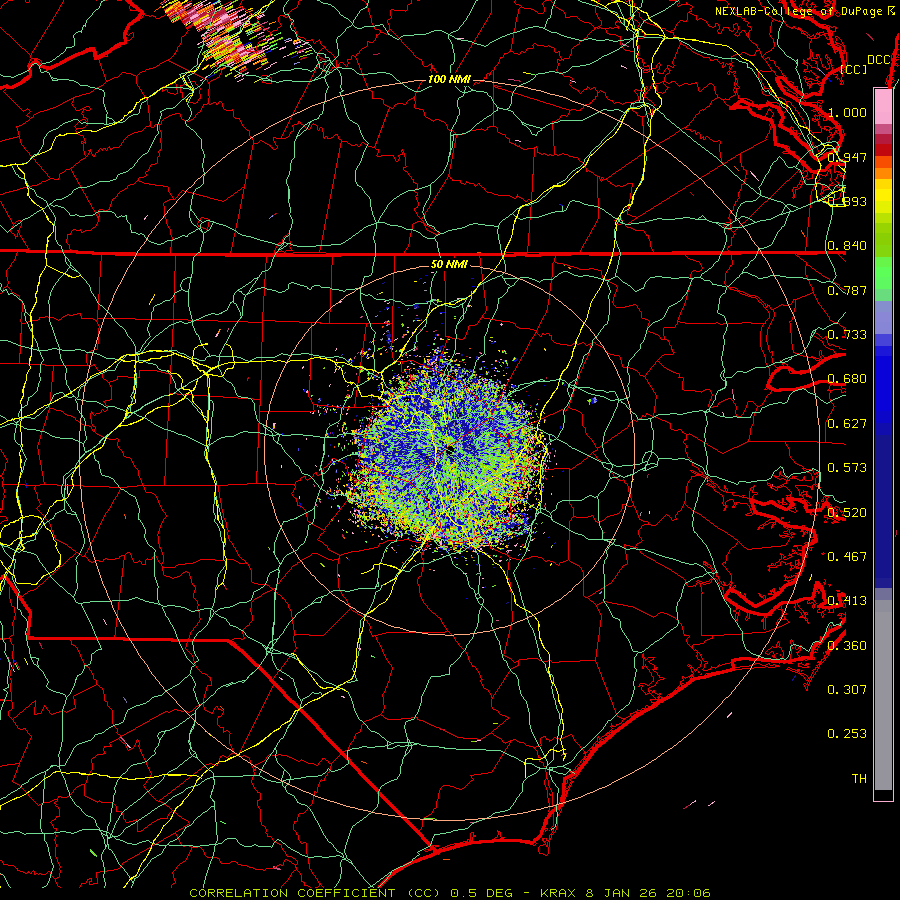
Task: Select the 1.000 value on the scale
Action: click(x=847, y=112)
